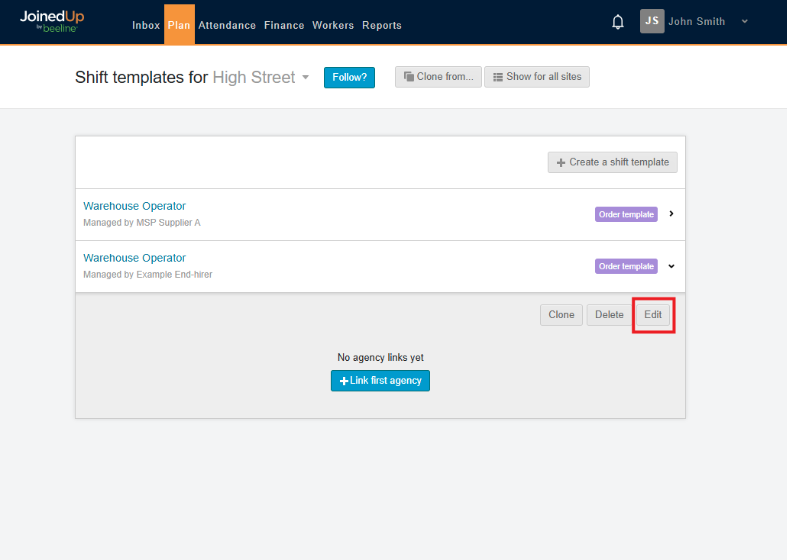Collapse the Example End-hirer template row
This screenshot has width=787, height=560.
[x=671, y=266]
